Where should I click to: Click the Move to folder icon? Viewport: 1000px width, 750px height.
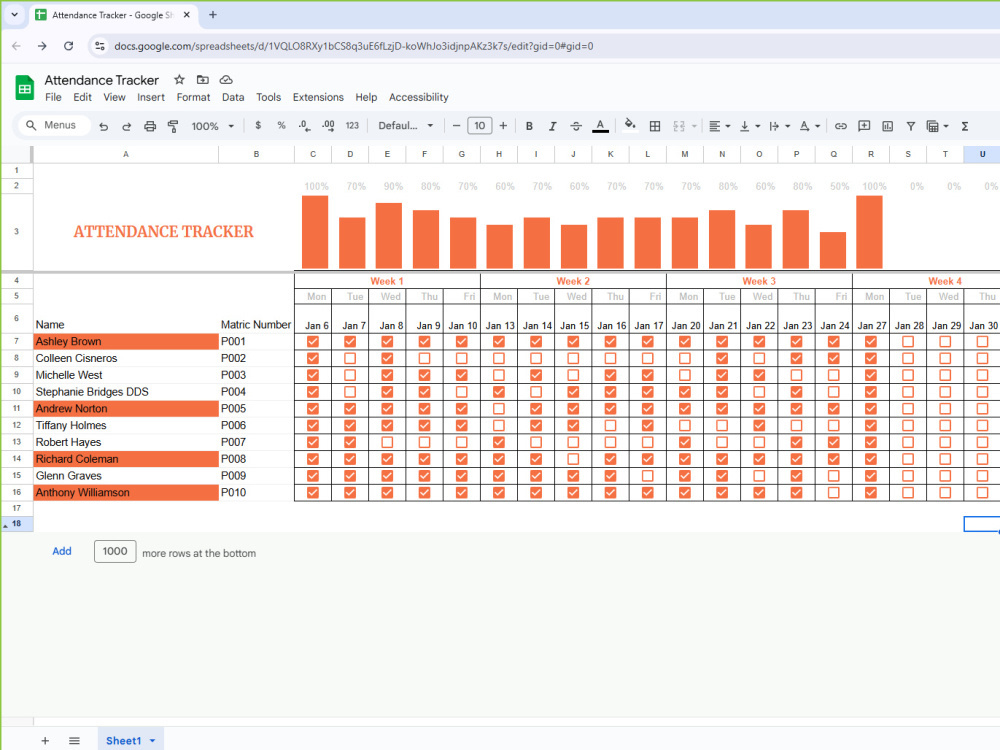[x=202, y=80]
